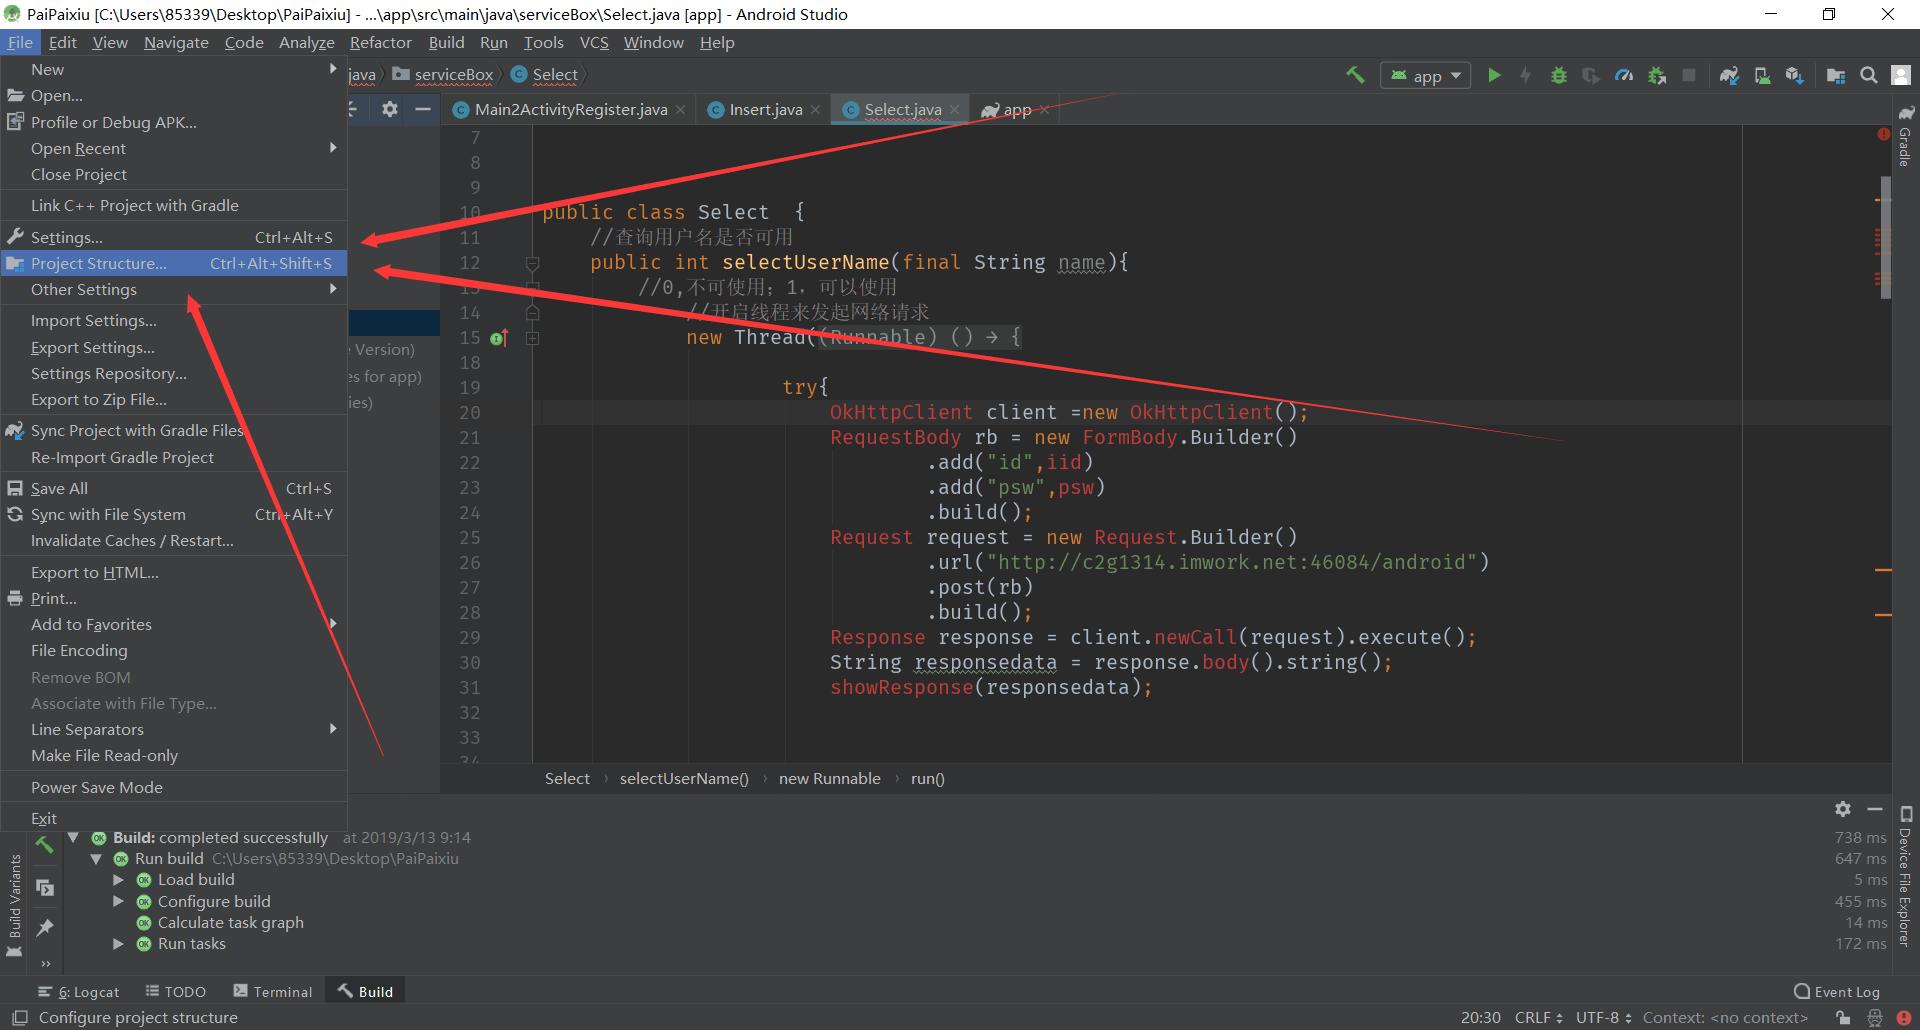Select Sync Project with Gradle Files
The height and width of the screenshot is (1030, 1920).
coord(174,430)
